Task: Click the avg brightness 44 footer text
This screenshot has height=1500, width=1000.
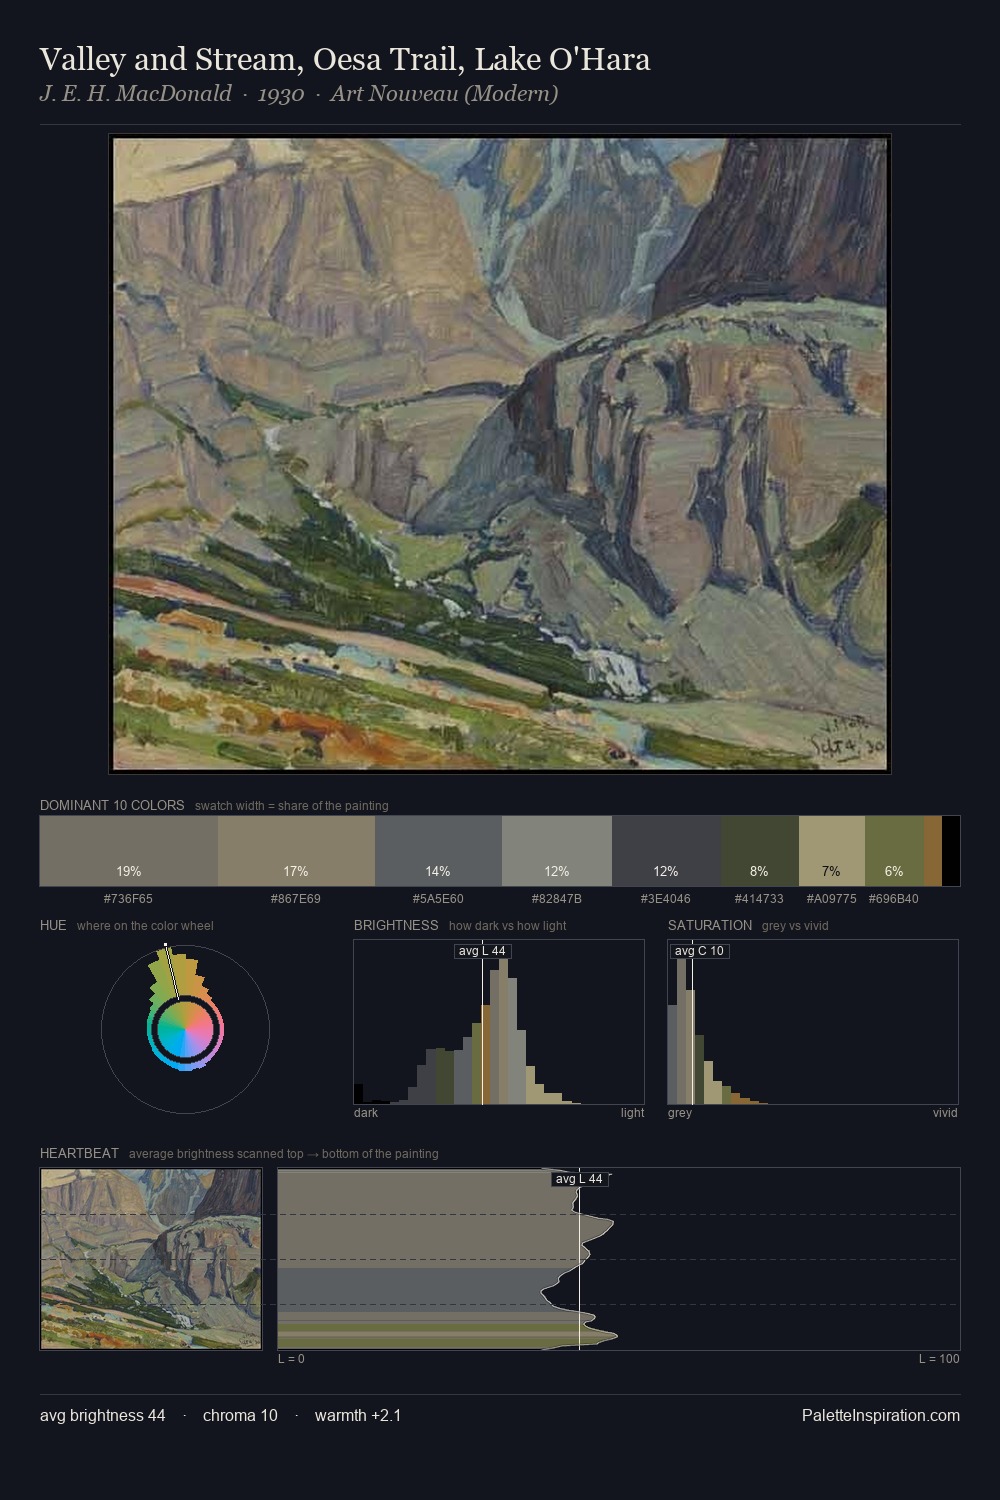Action: (x=103, y=1415)
